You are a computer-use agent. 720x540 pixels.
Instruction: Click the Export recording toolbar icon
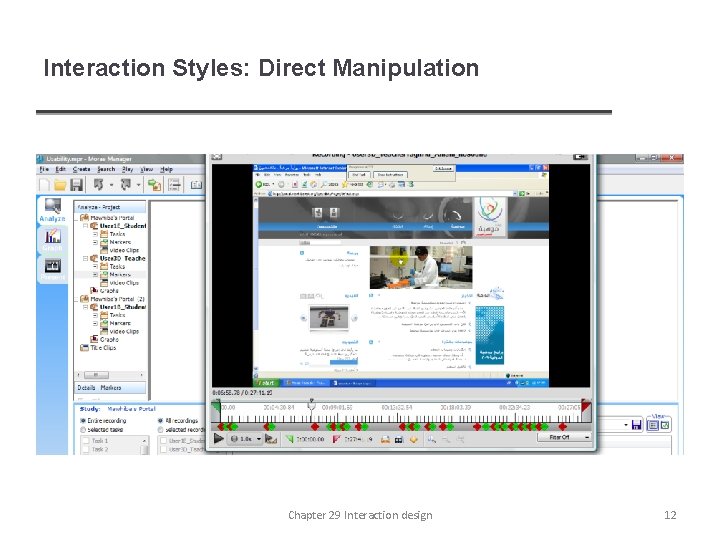[x=125, y=185]
